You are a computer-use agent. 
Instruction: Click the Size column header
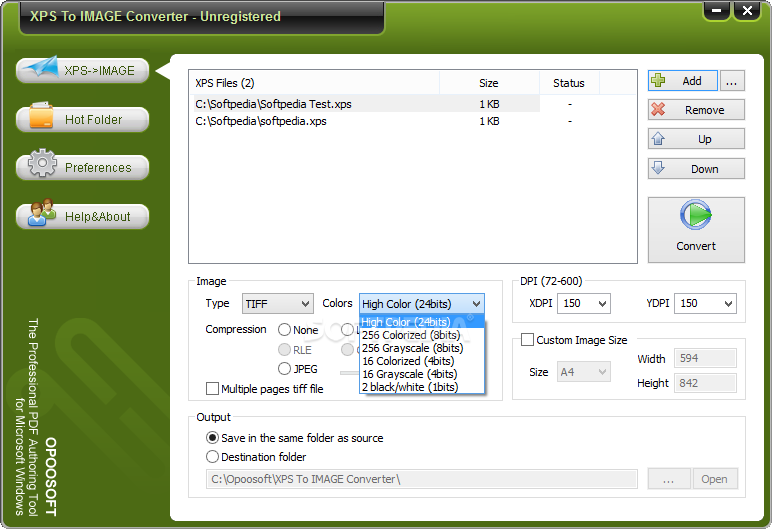(x=489, y=83)
